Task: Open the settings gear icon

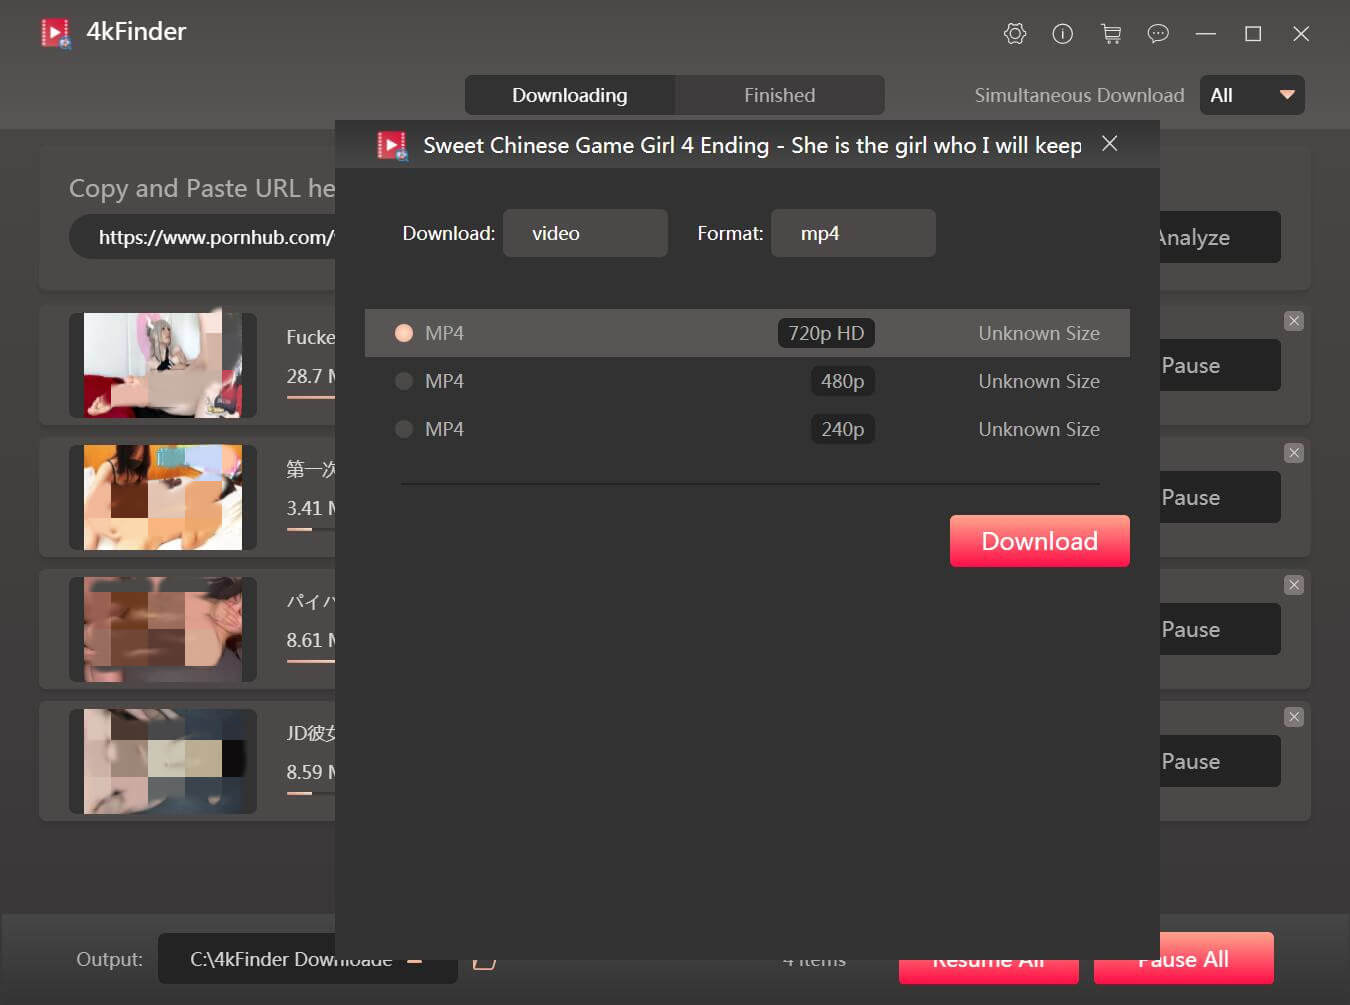Action: pos(1015,34)
